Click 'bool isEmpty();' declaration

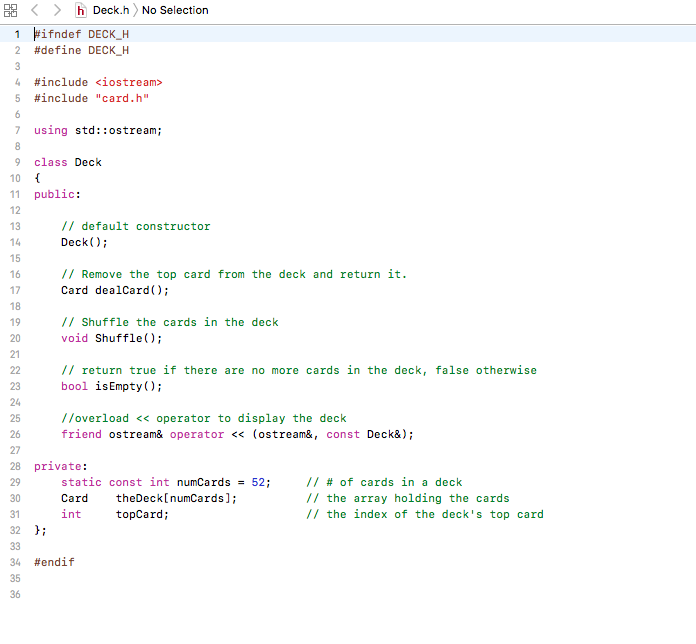(111, 386)
